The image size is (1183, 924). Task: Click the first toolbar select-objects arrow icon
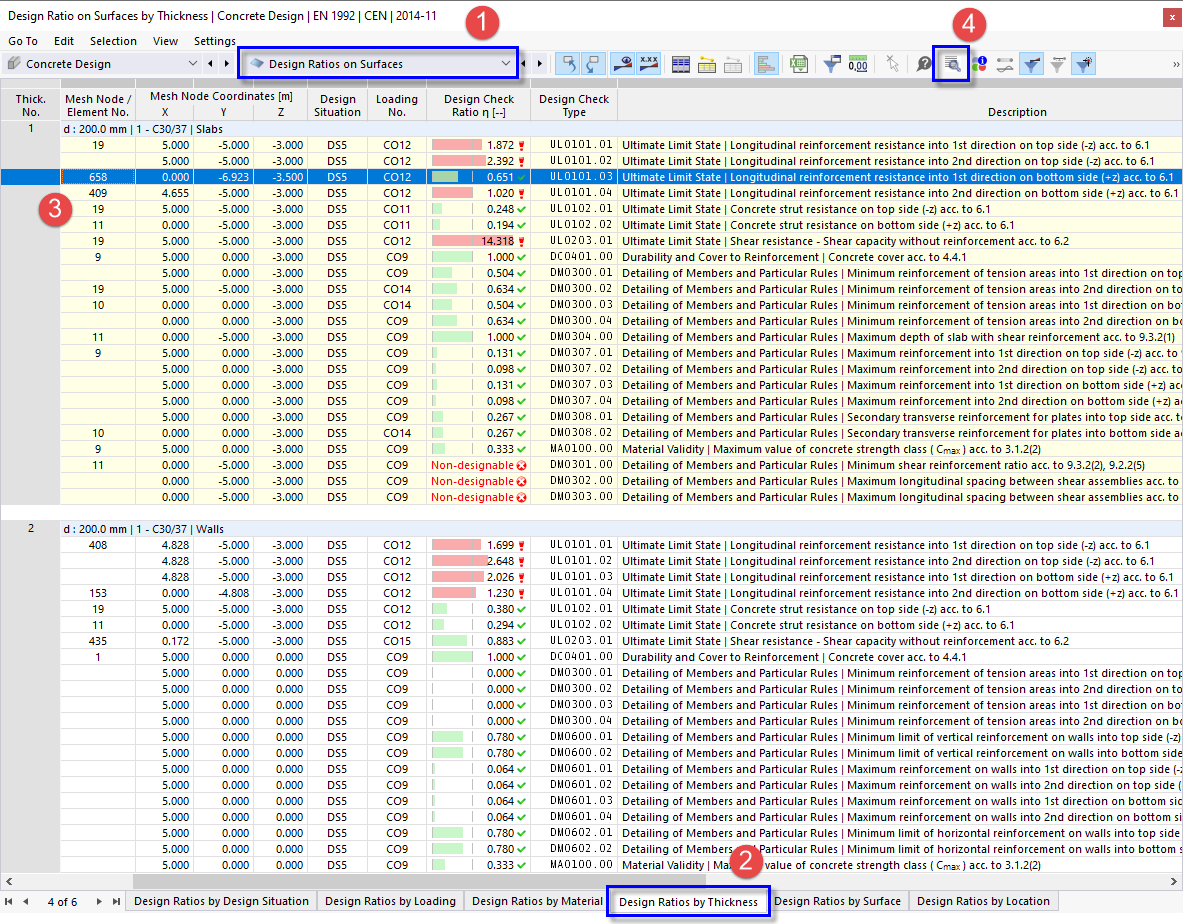click(x=569, y=64)
